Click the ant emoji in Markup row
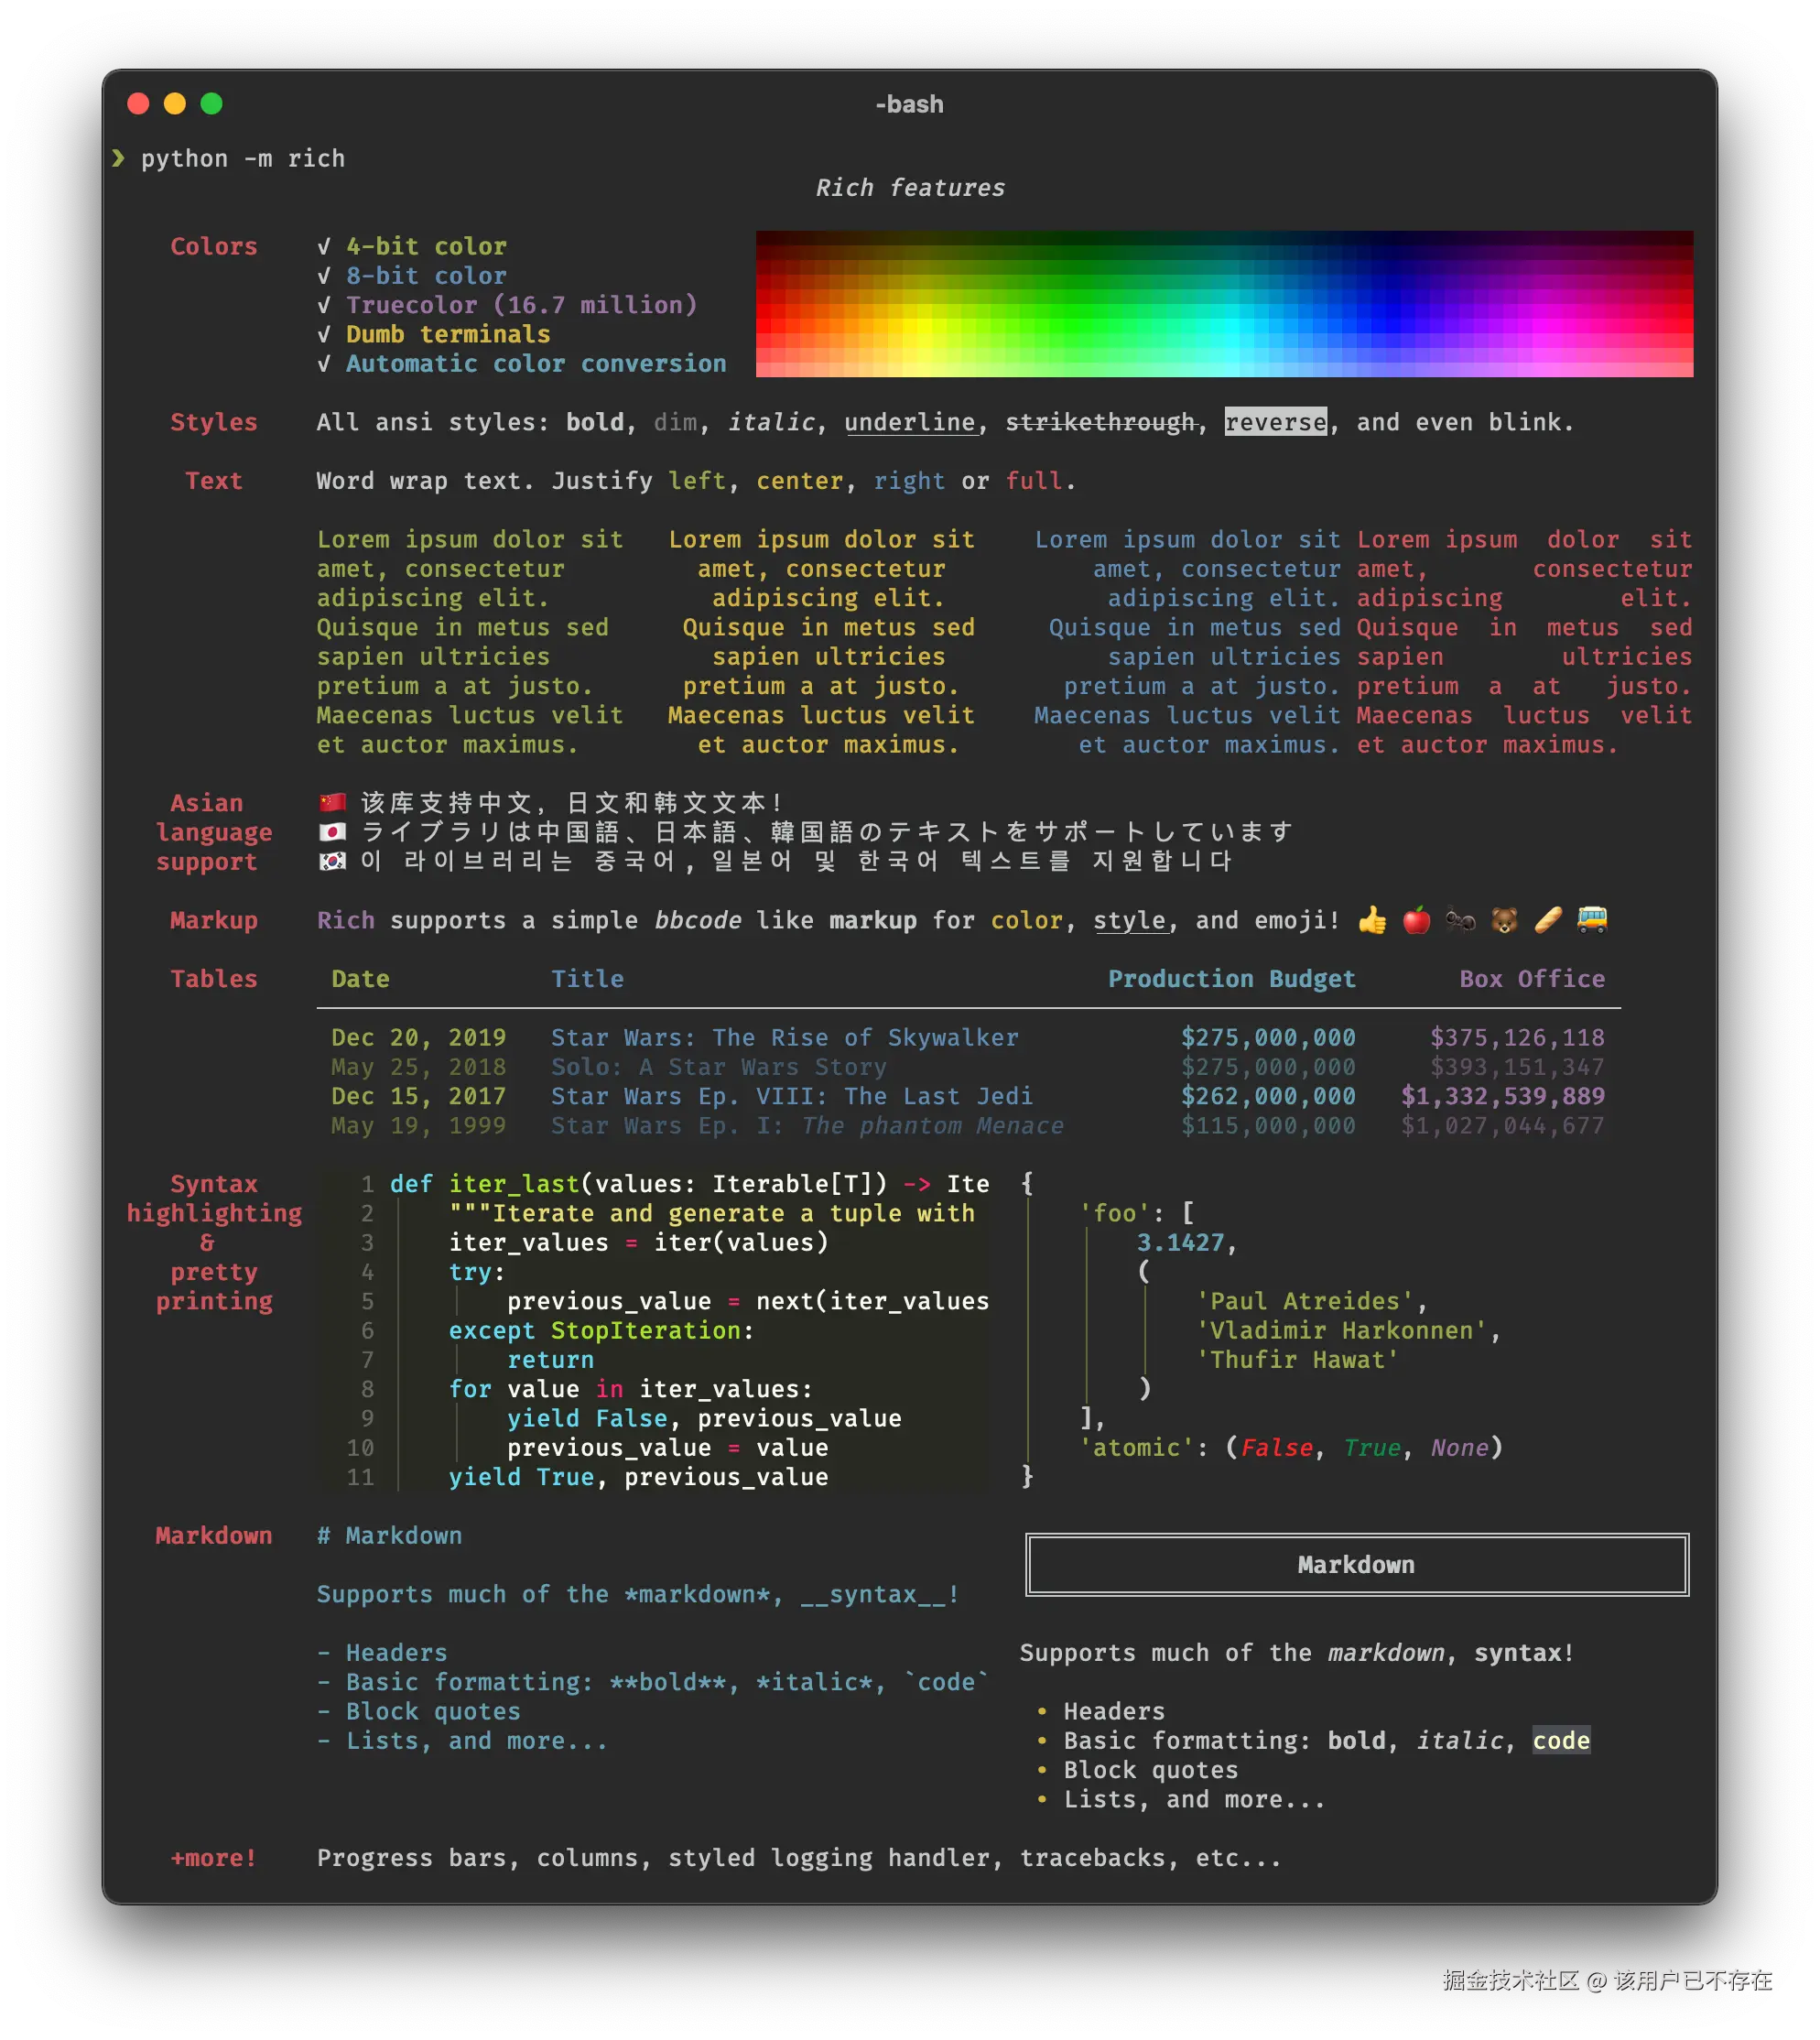This screenshot has height=2040, width=1820. (x=1460, y=920)
